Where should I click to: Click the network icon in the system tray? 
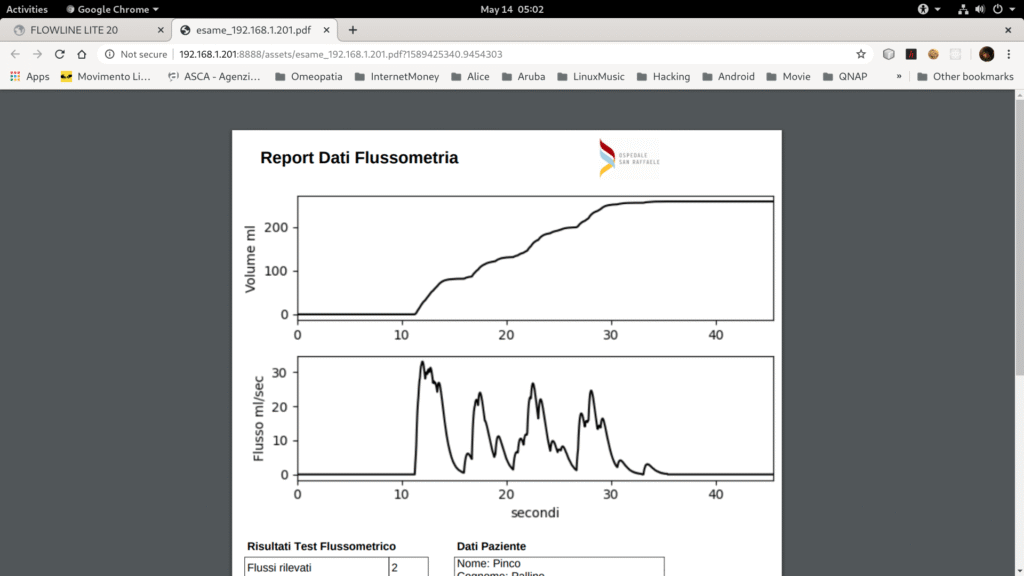(x=964, y=9)
